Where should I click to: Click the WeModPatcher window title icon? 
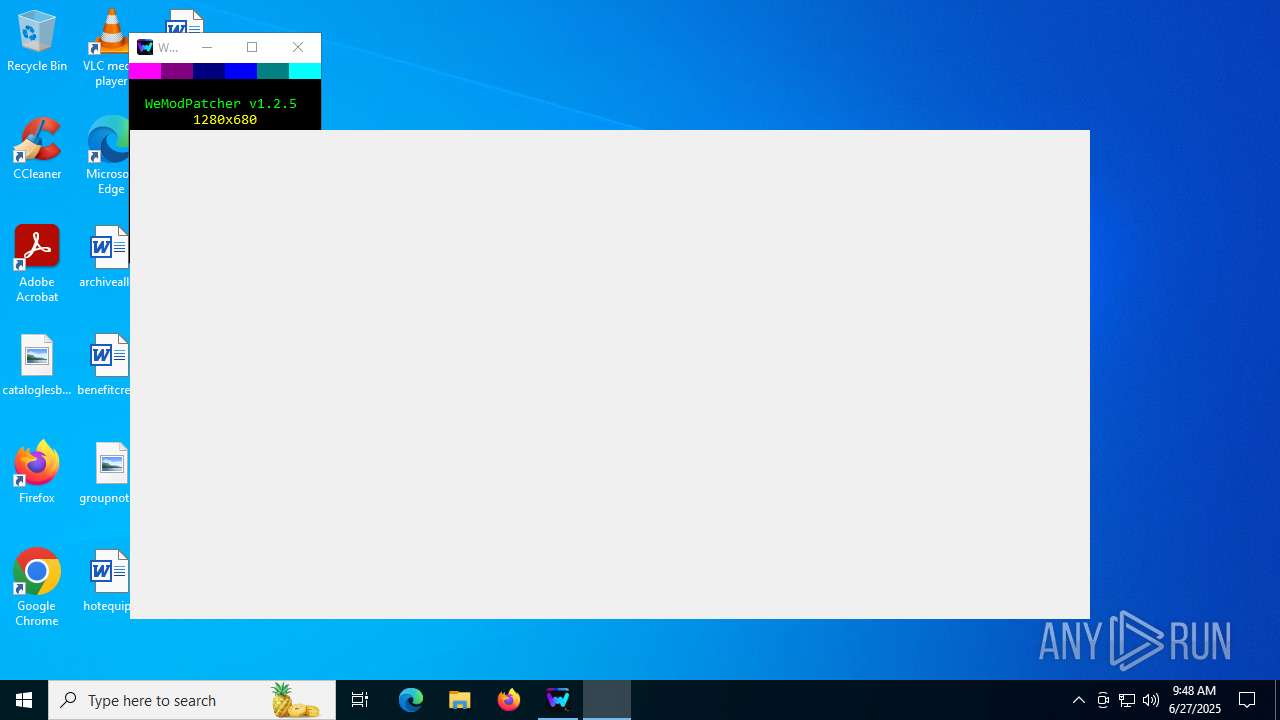(145, 47)
